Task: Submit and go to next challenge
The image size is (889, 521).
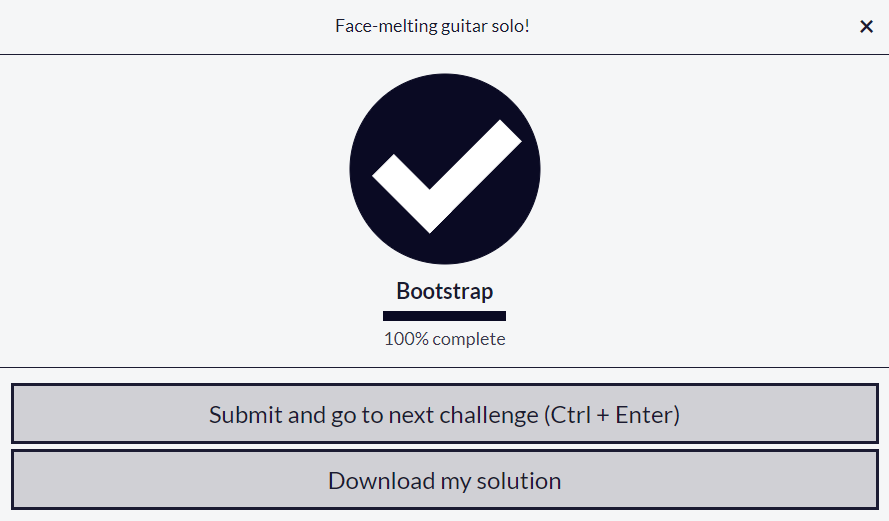Action: pos(444,414)
